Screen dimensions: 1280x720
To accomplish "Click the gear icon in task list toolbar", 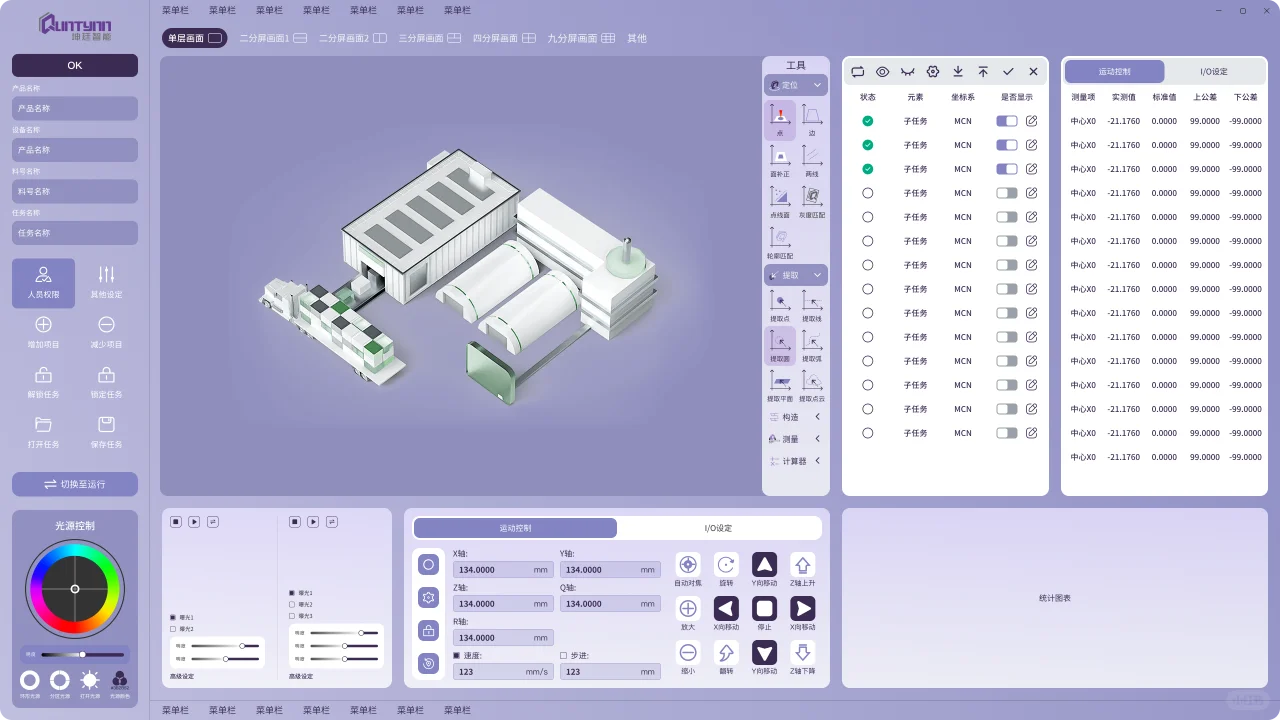I will click(933, 72).
